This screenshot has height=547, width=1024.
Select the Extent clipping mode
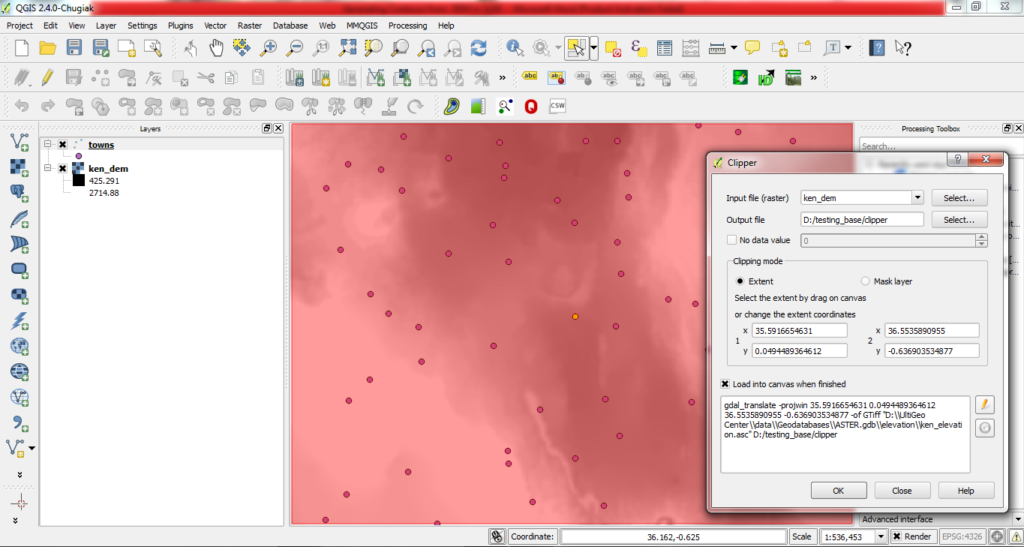tap(740, 281)
